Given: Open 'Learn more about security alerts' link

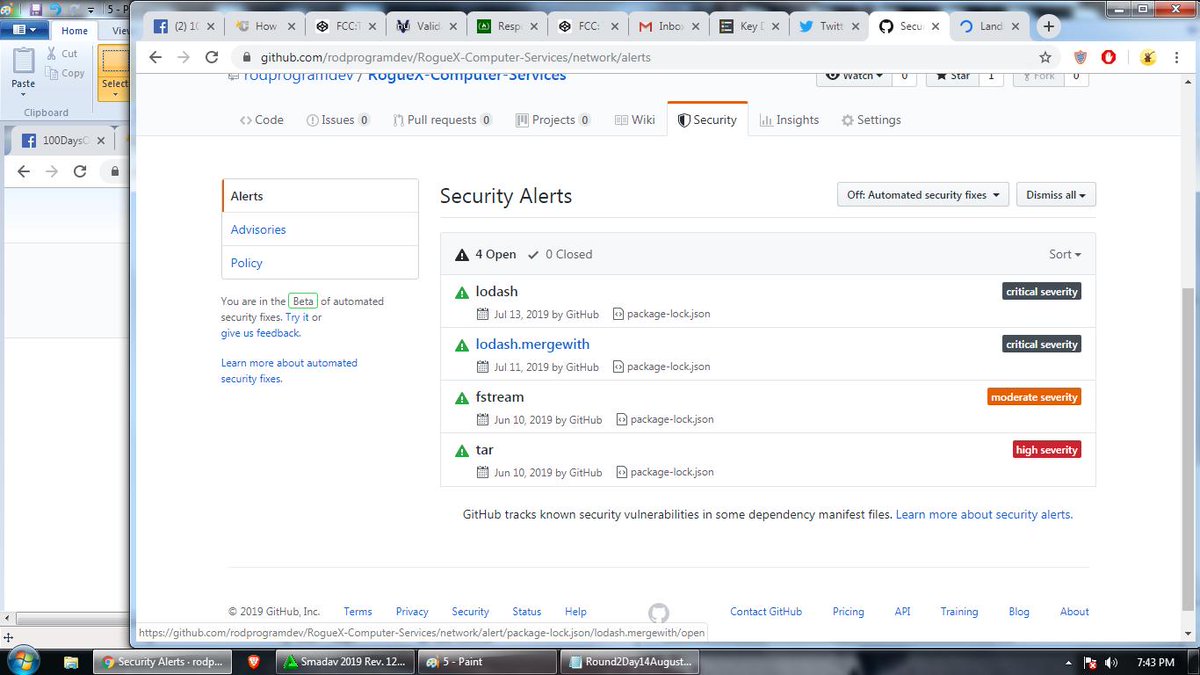Looking at the screenshot, I should [984, 514].
